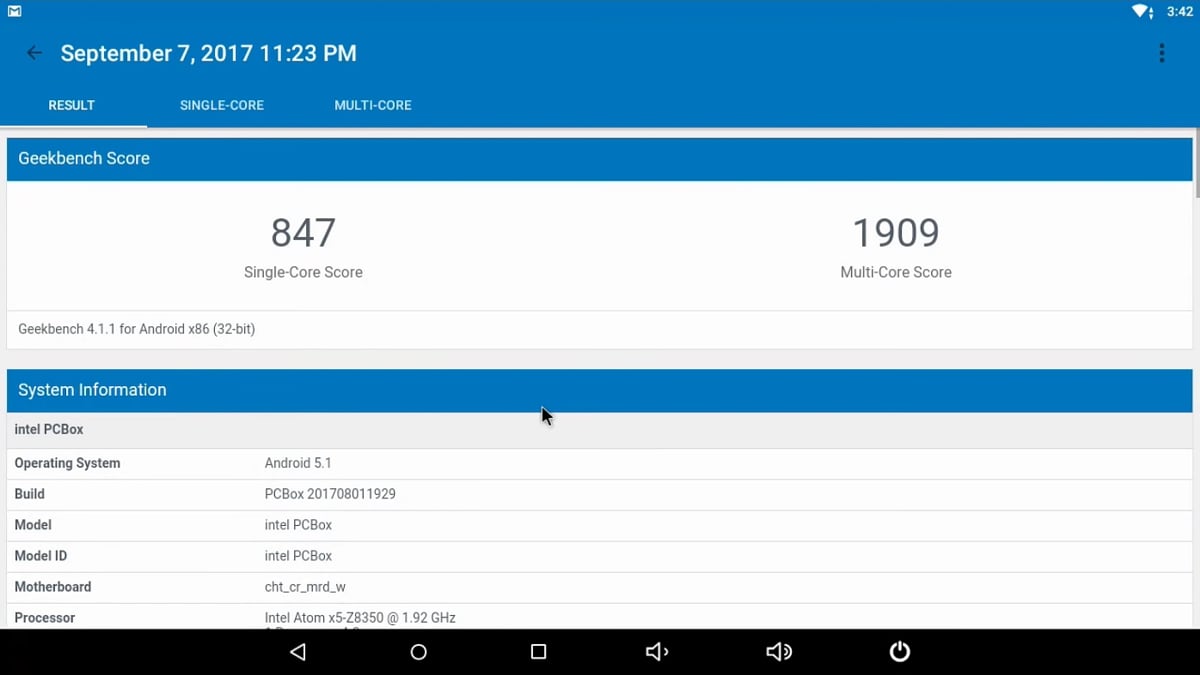The height and width of the screenshot is (675, 1200).
Task: Tap the September 7, 2017 title
Action: 208,53
